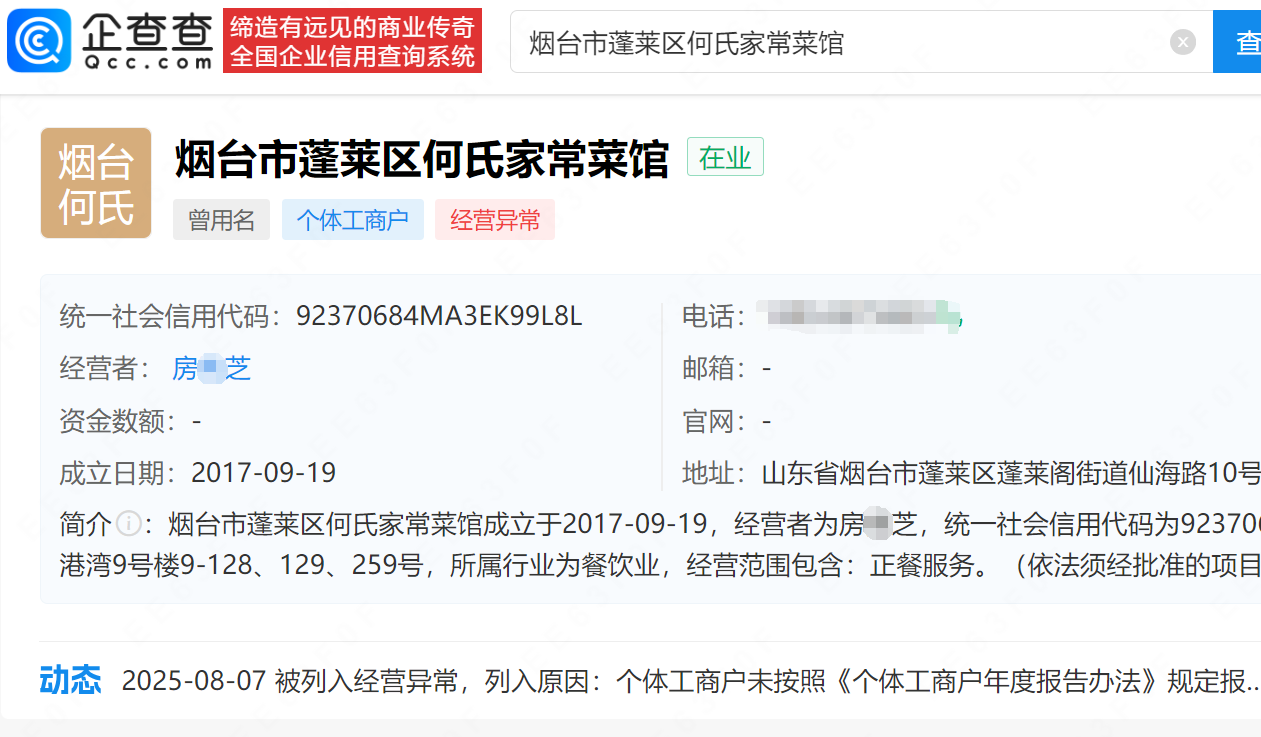Open operator link 房*芝 next to 经营者
The height and width of the screenshot is (737, 1261).
pyautogui.click(x=211, y=369)
